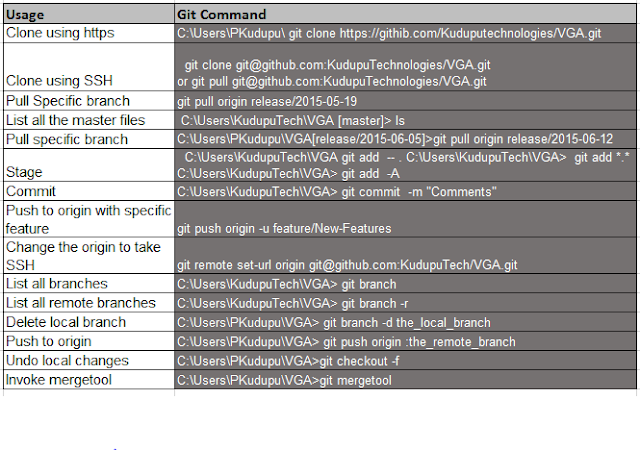The width and height of the screenshot is (640, 450).
Task: Click the Undo local changes cell
Action: [x=89, y=360]
